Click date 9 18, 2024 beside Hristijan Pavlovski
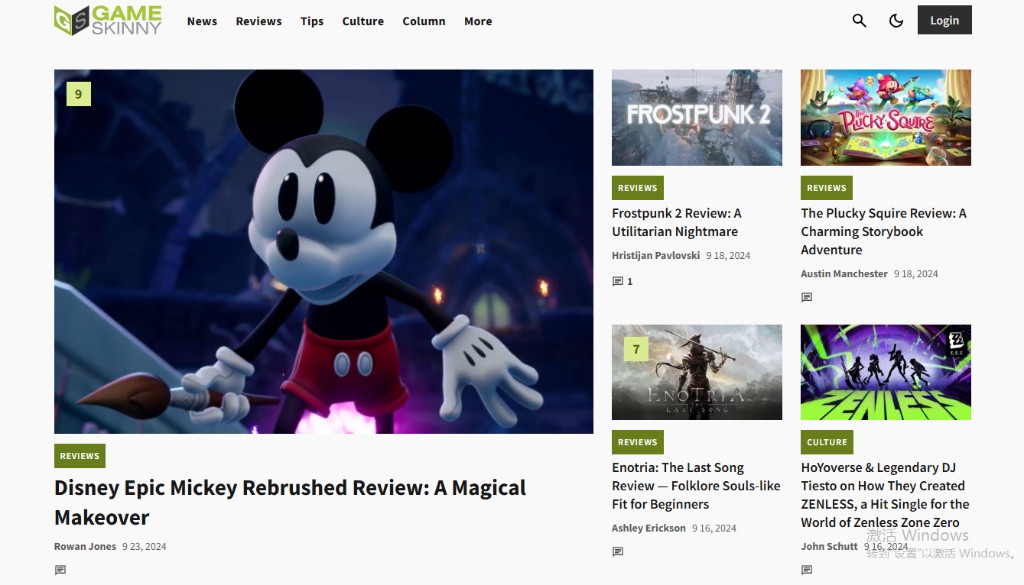 click(x=728, y=255)
